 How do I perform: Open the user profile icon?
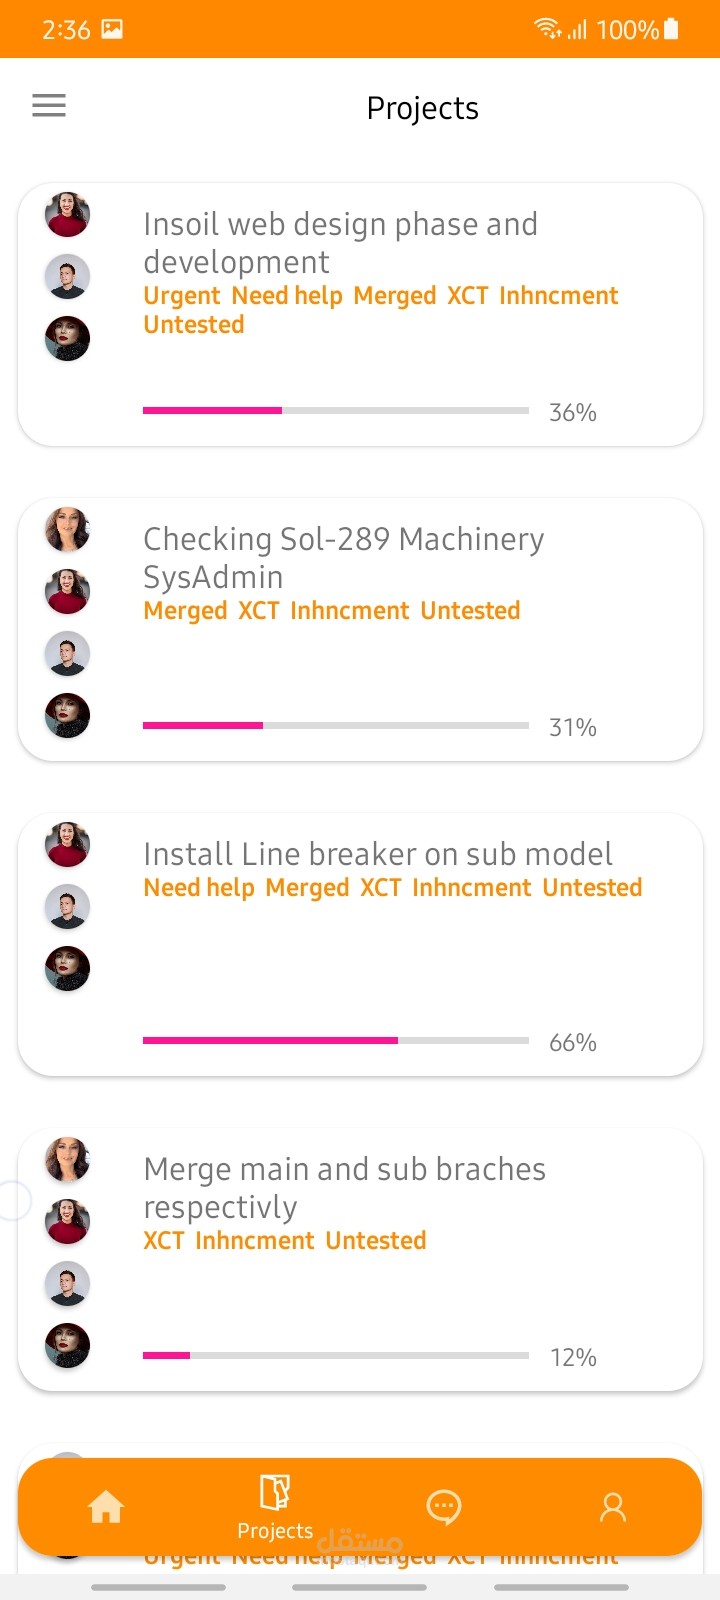[612, 1507]
